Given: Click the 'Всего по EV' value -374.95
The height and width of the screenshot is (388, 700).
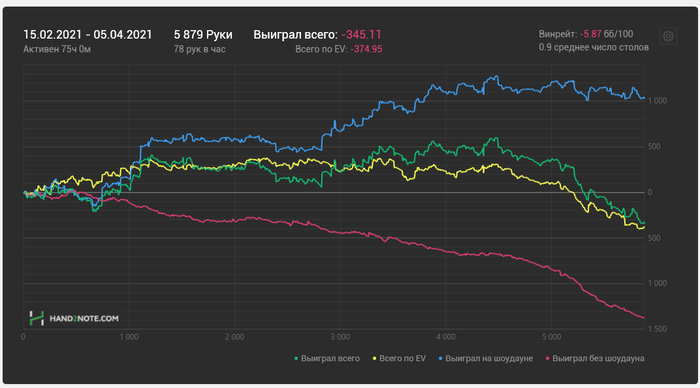Looking at the screenshot, I should pyautogui.click(x=366, y=49).
